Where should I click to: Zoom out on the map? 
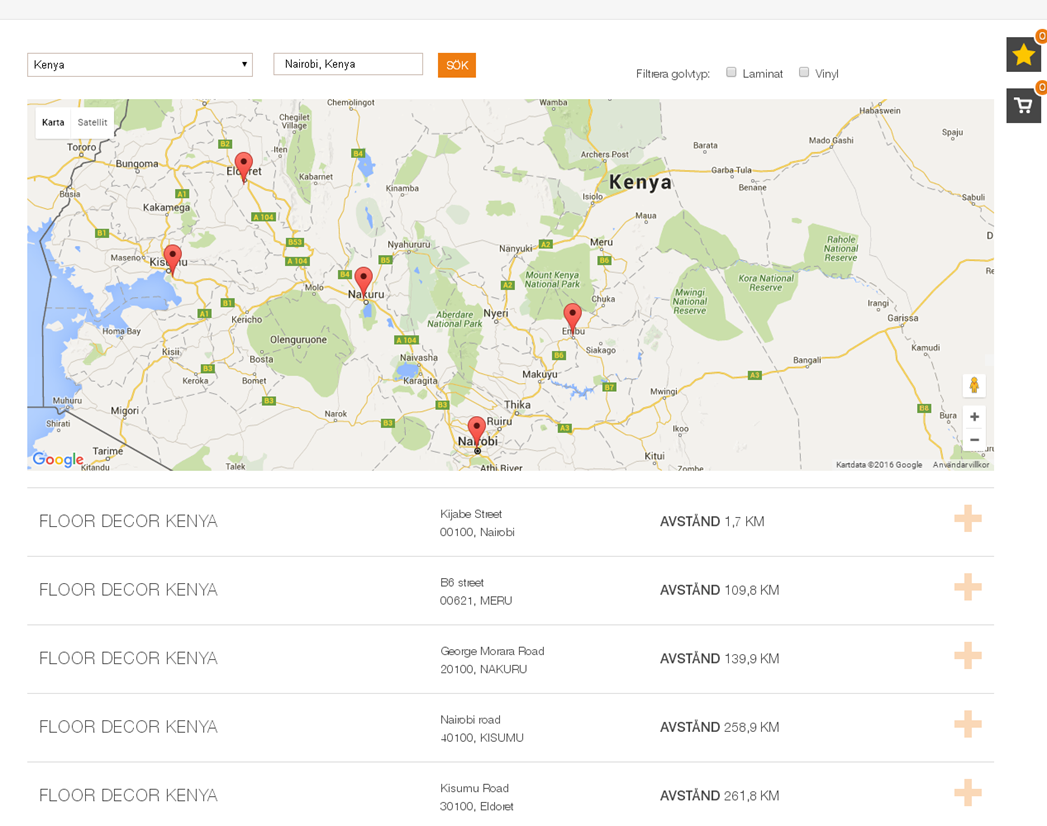tap(974, 439)
